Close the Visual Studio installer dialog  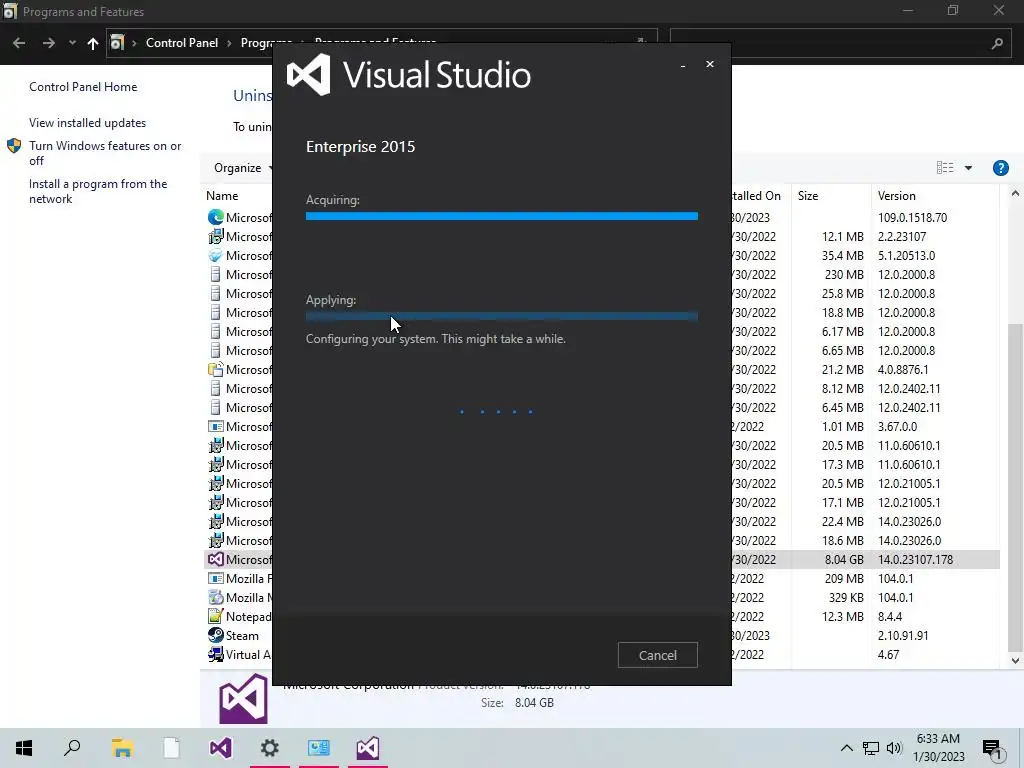point(710,64)
